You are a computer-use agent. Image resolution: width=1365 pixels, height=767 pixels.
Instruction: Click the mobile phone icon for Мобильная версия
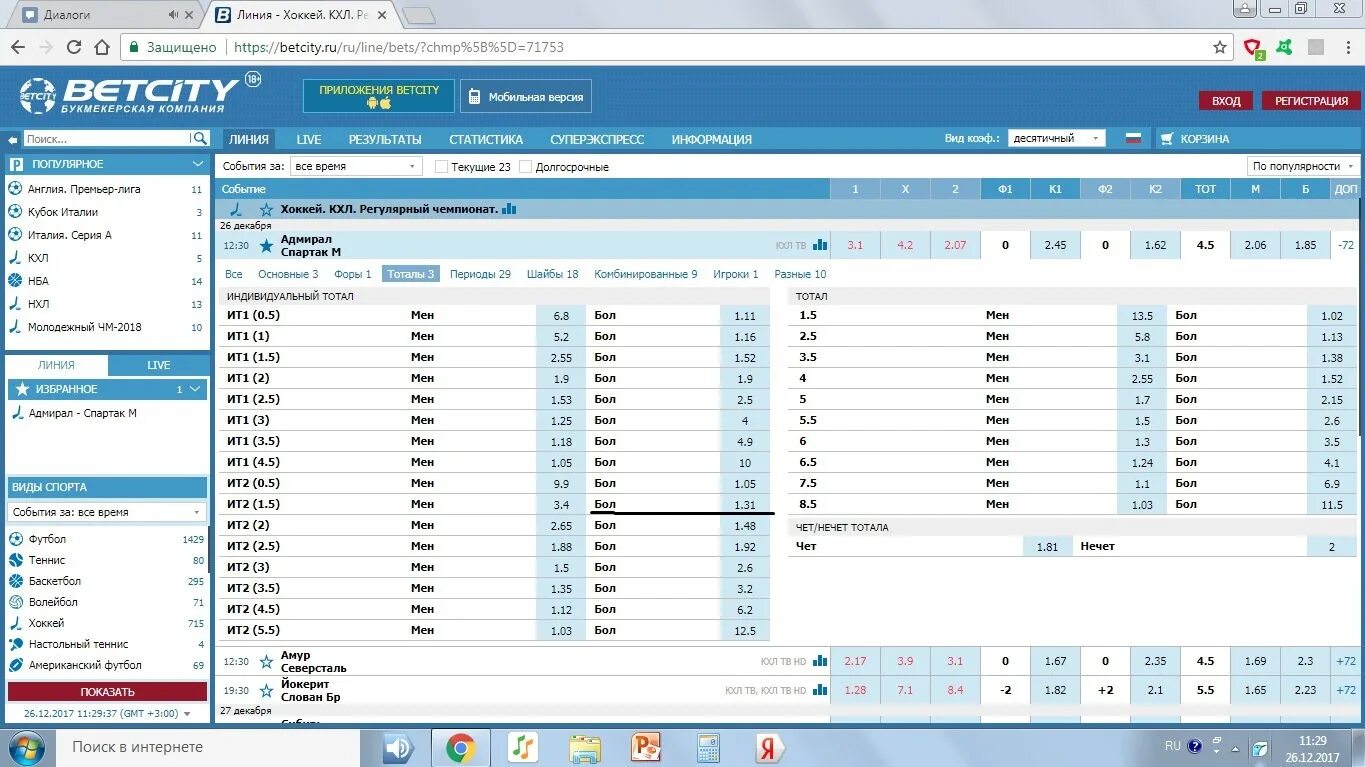tap(476, 97)
